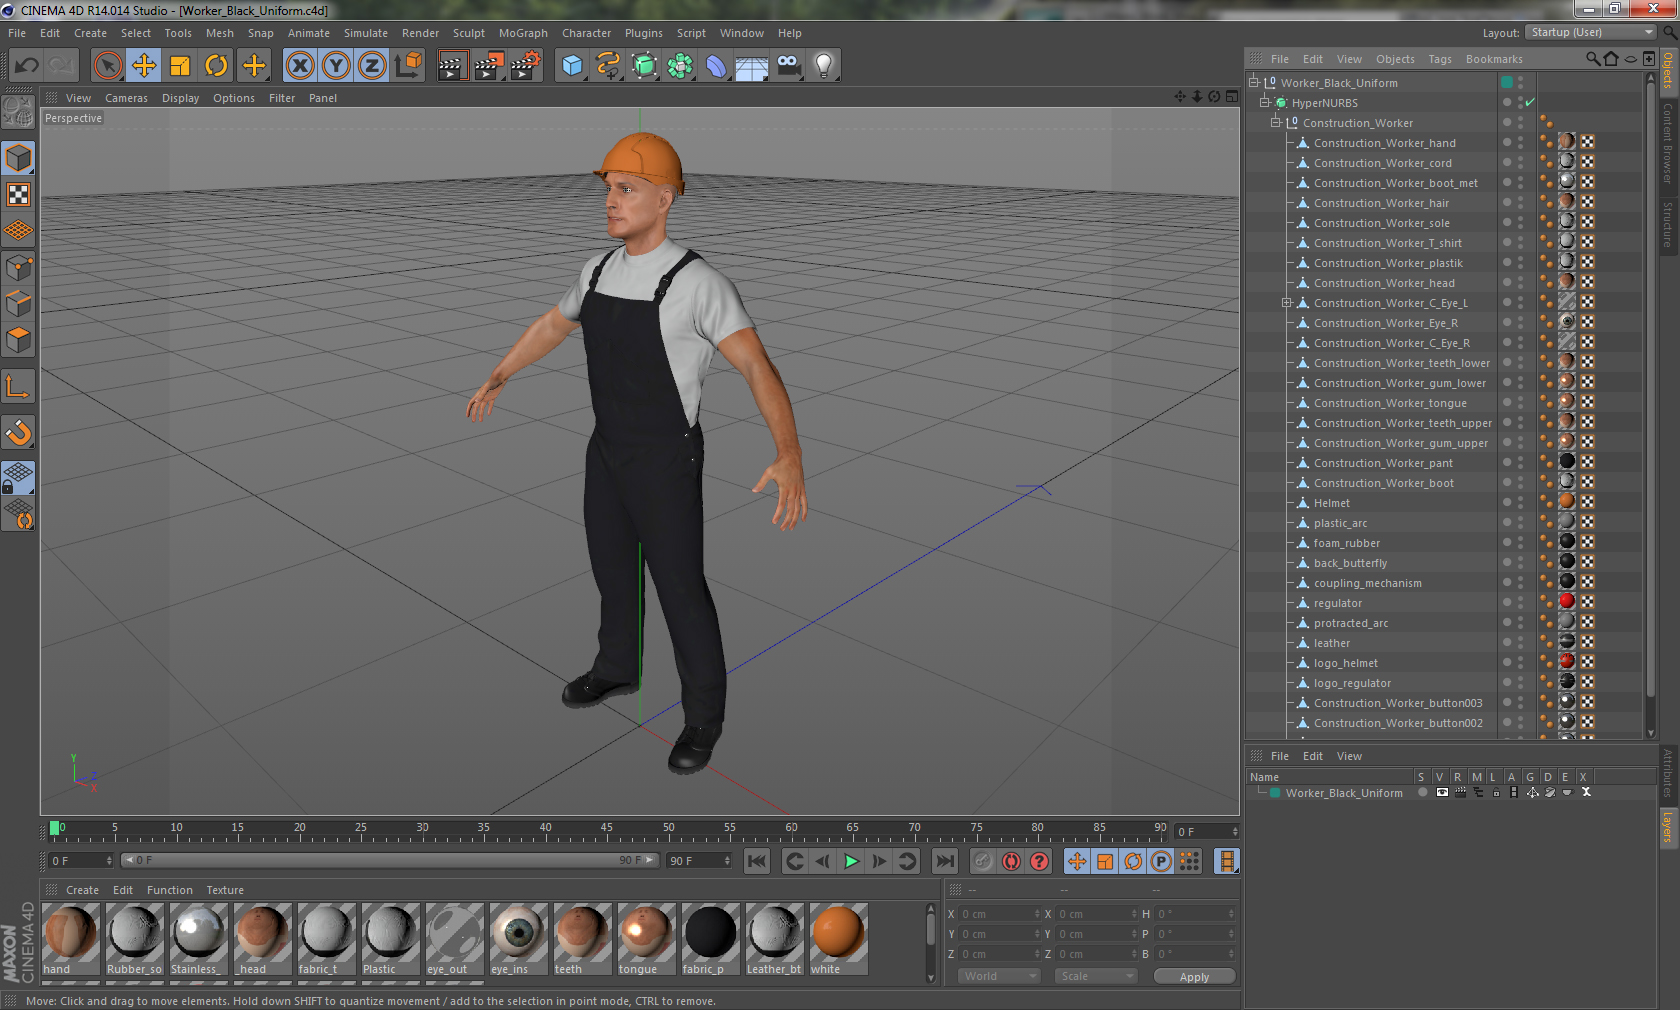Switch to Polygons mode icon
The image size is (1680, 1010).
pyautogui.click(x=18, y=340)
